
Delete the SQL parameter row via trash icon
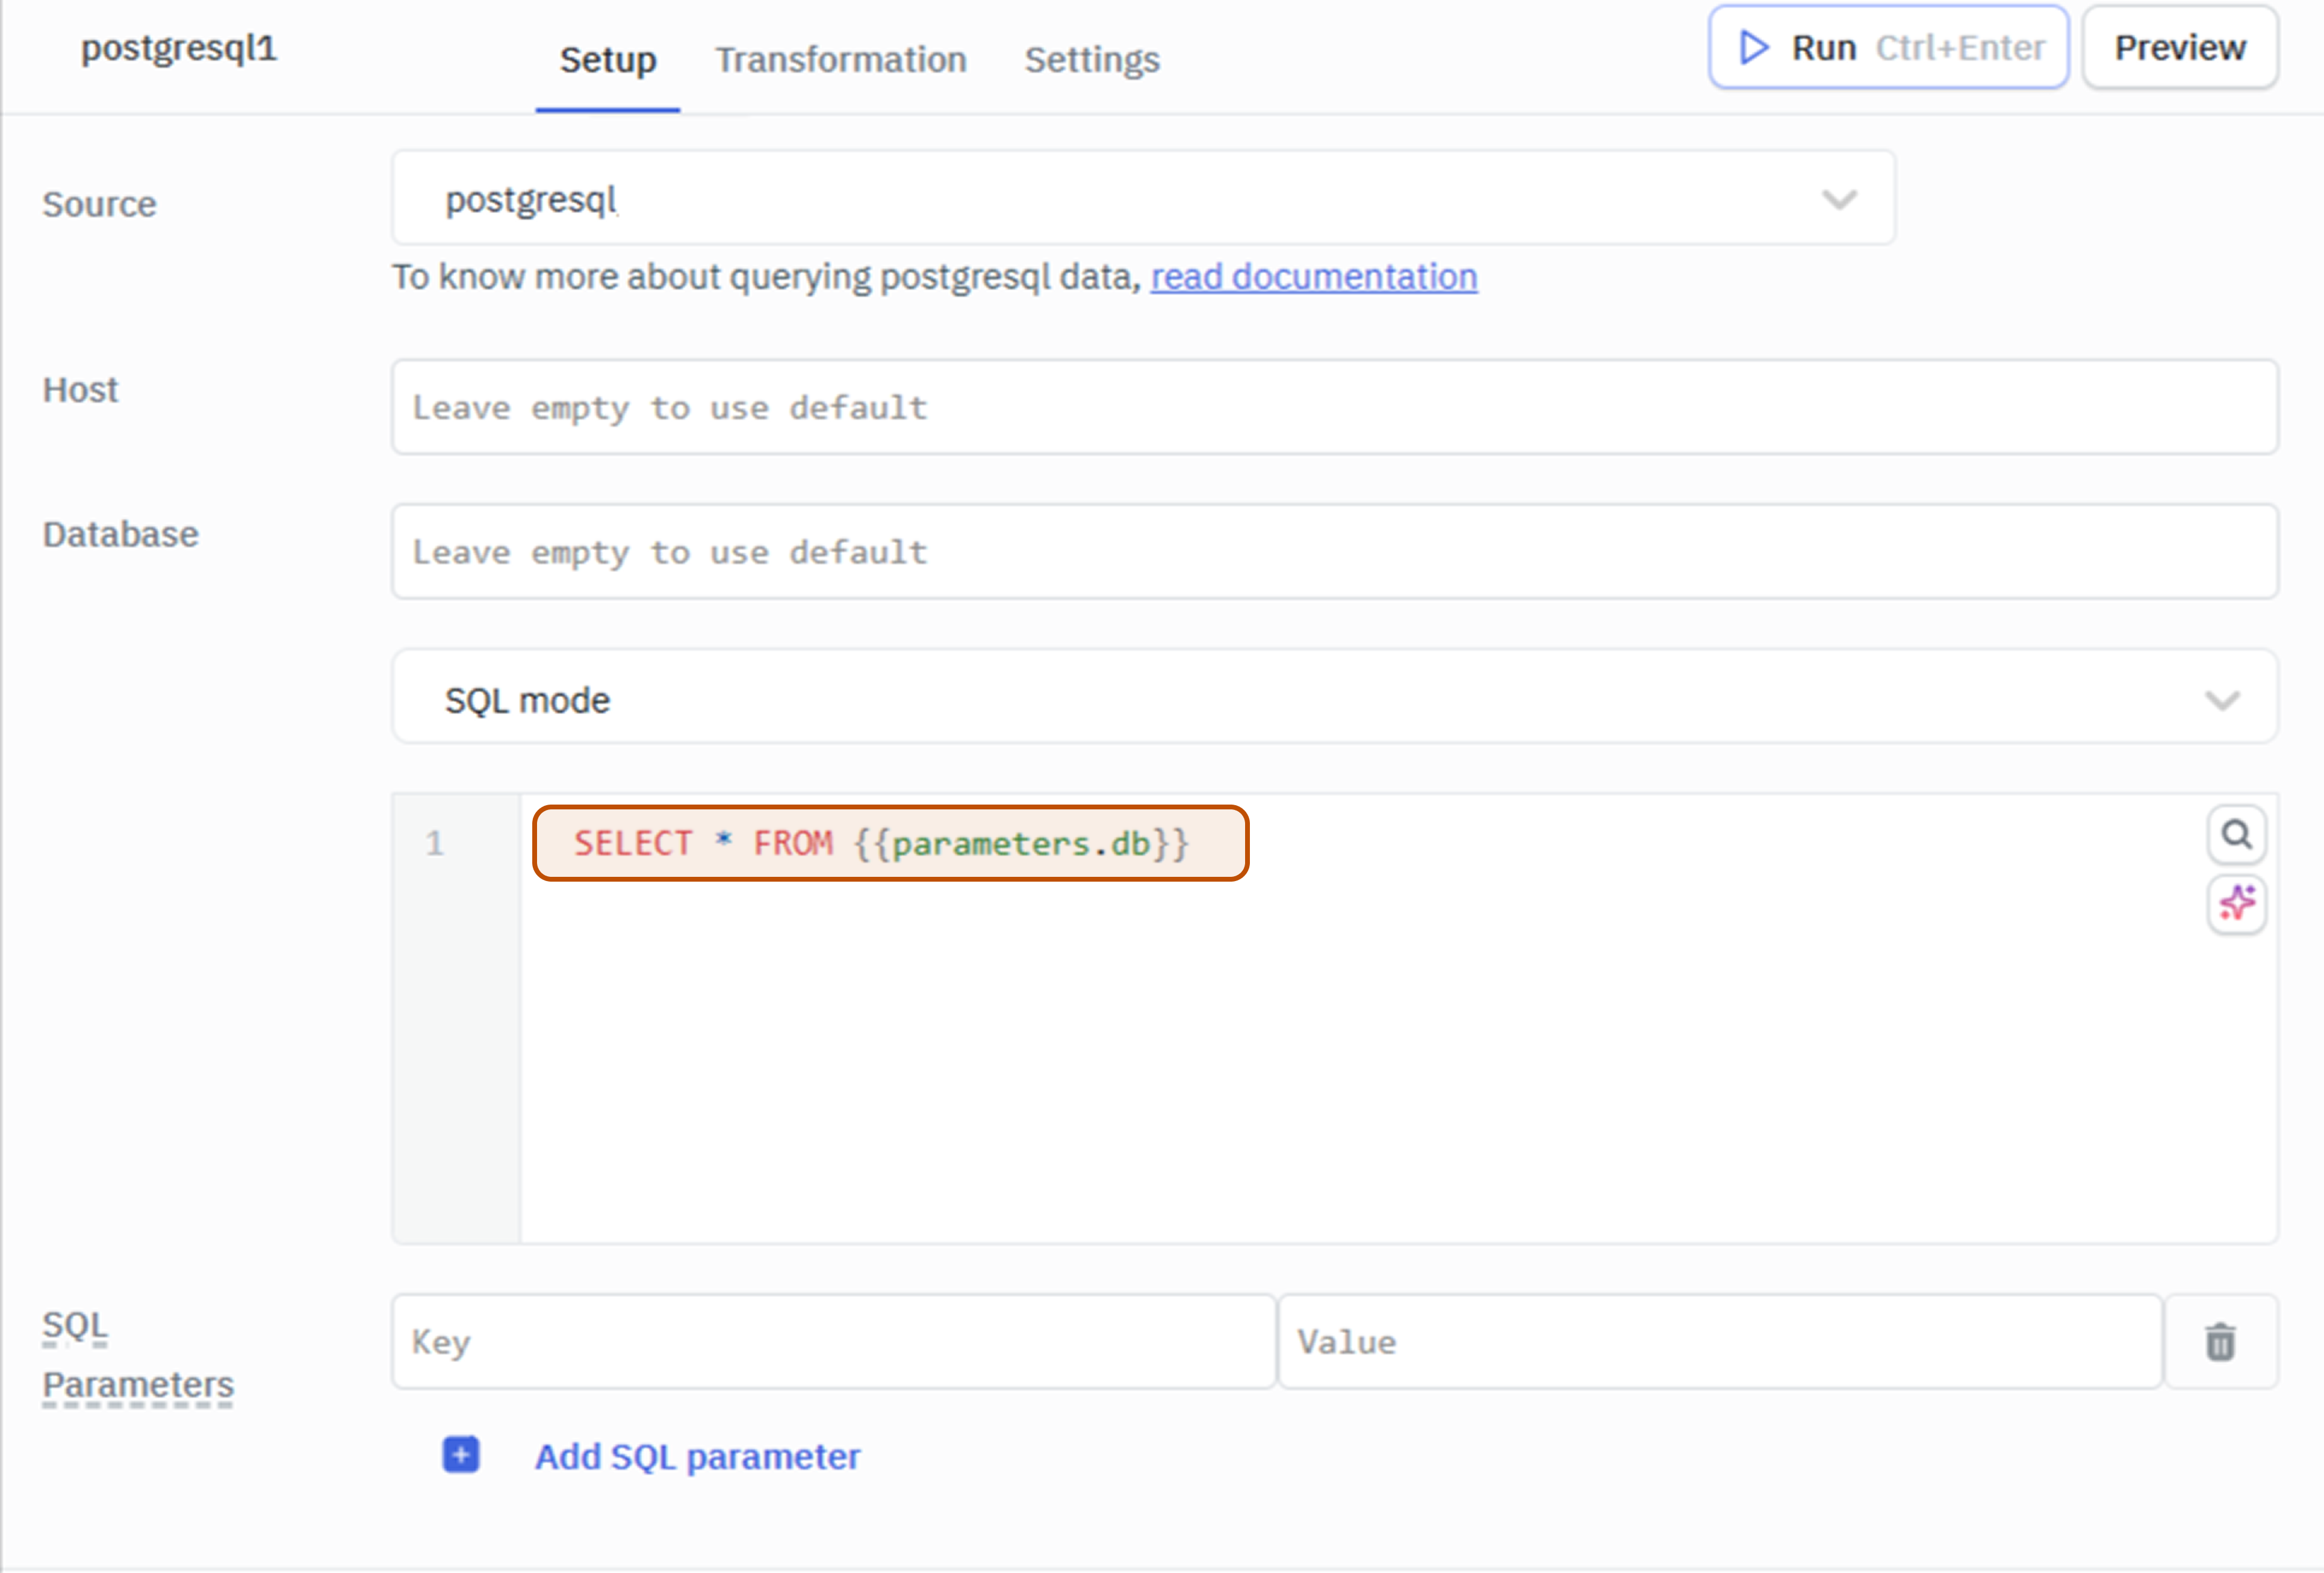pos(2221,1342)
